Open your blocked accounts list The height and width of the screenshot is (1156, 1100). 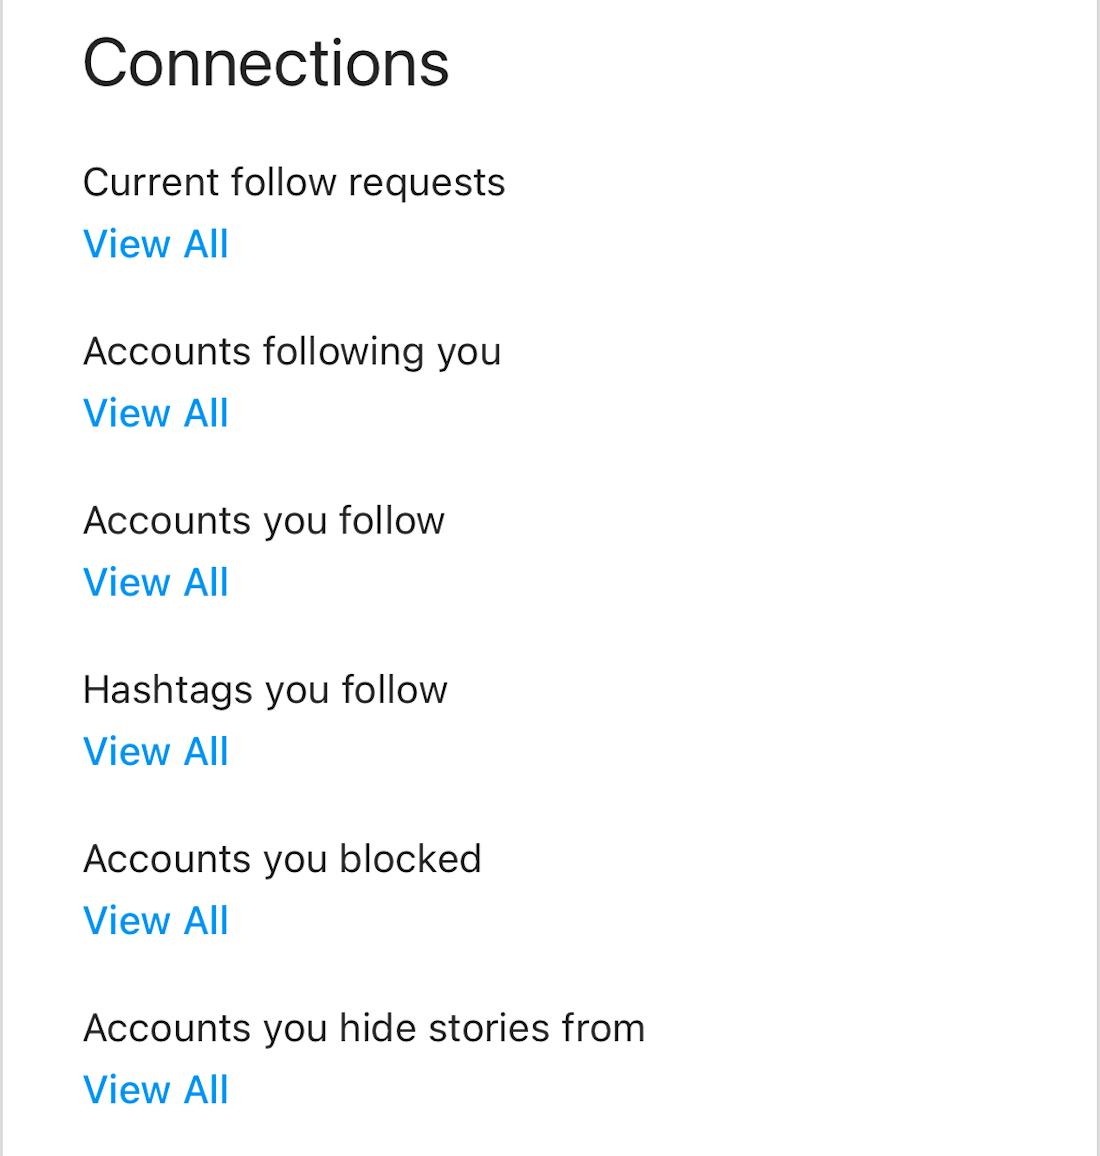pos(156,920)
